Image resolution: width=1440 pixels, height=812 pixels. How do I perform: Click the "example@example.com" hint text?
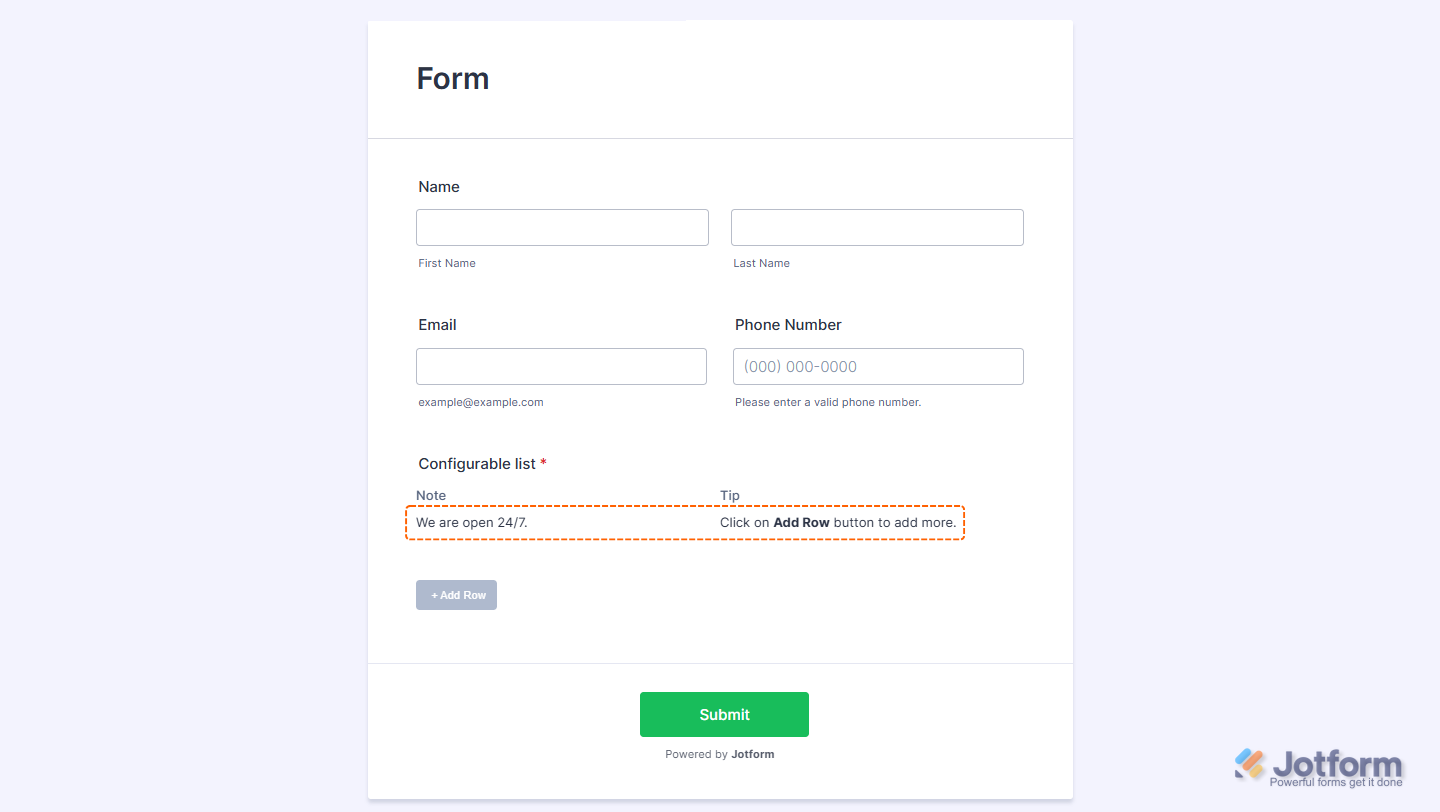tap(481, 402)
